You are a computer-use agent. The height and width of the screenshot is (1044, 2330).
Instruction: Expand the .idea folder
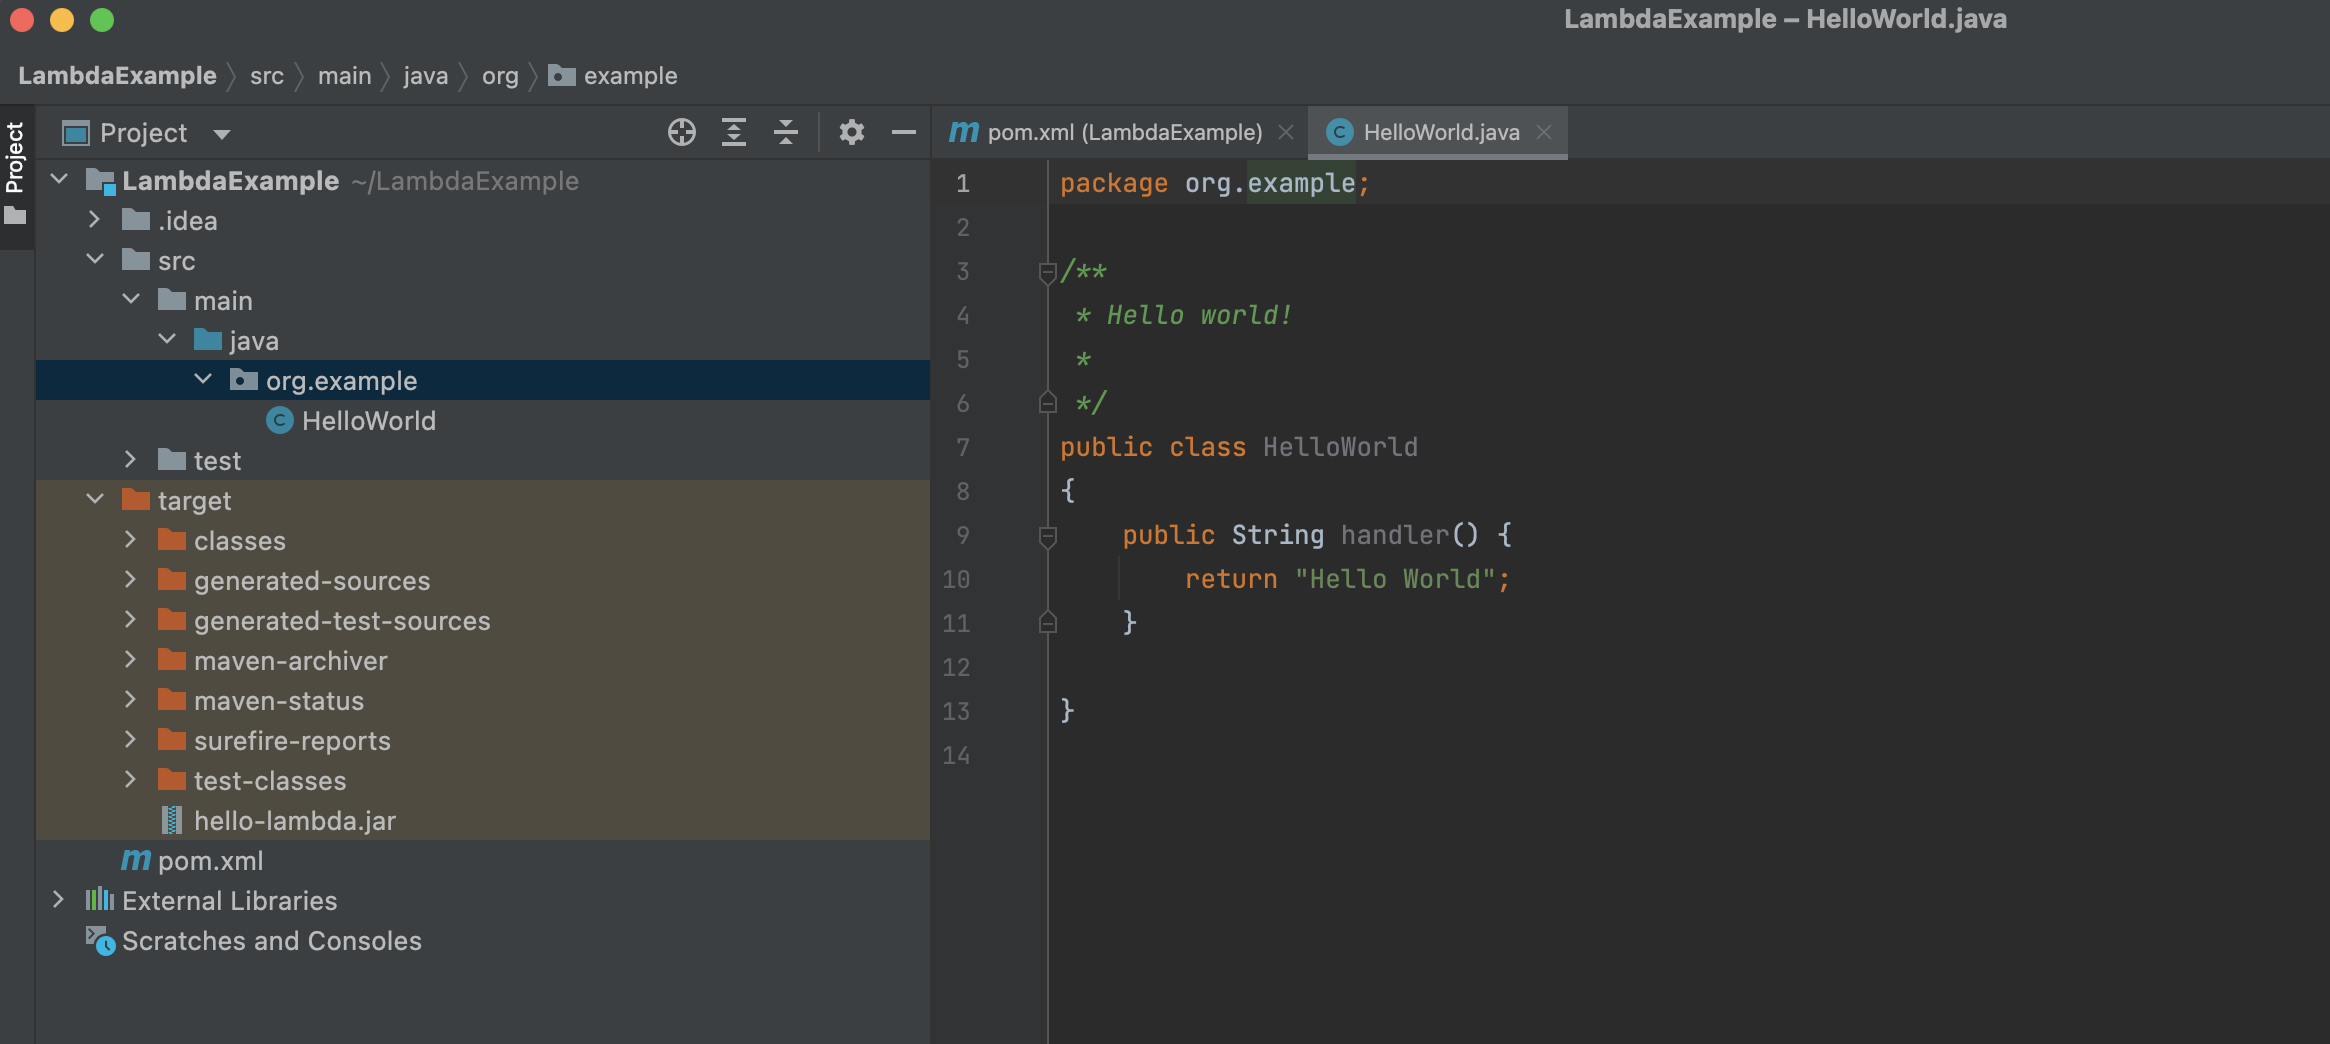95,220
